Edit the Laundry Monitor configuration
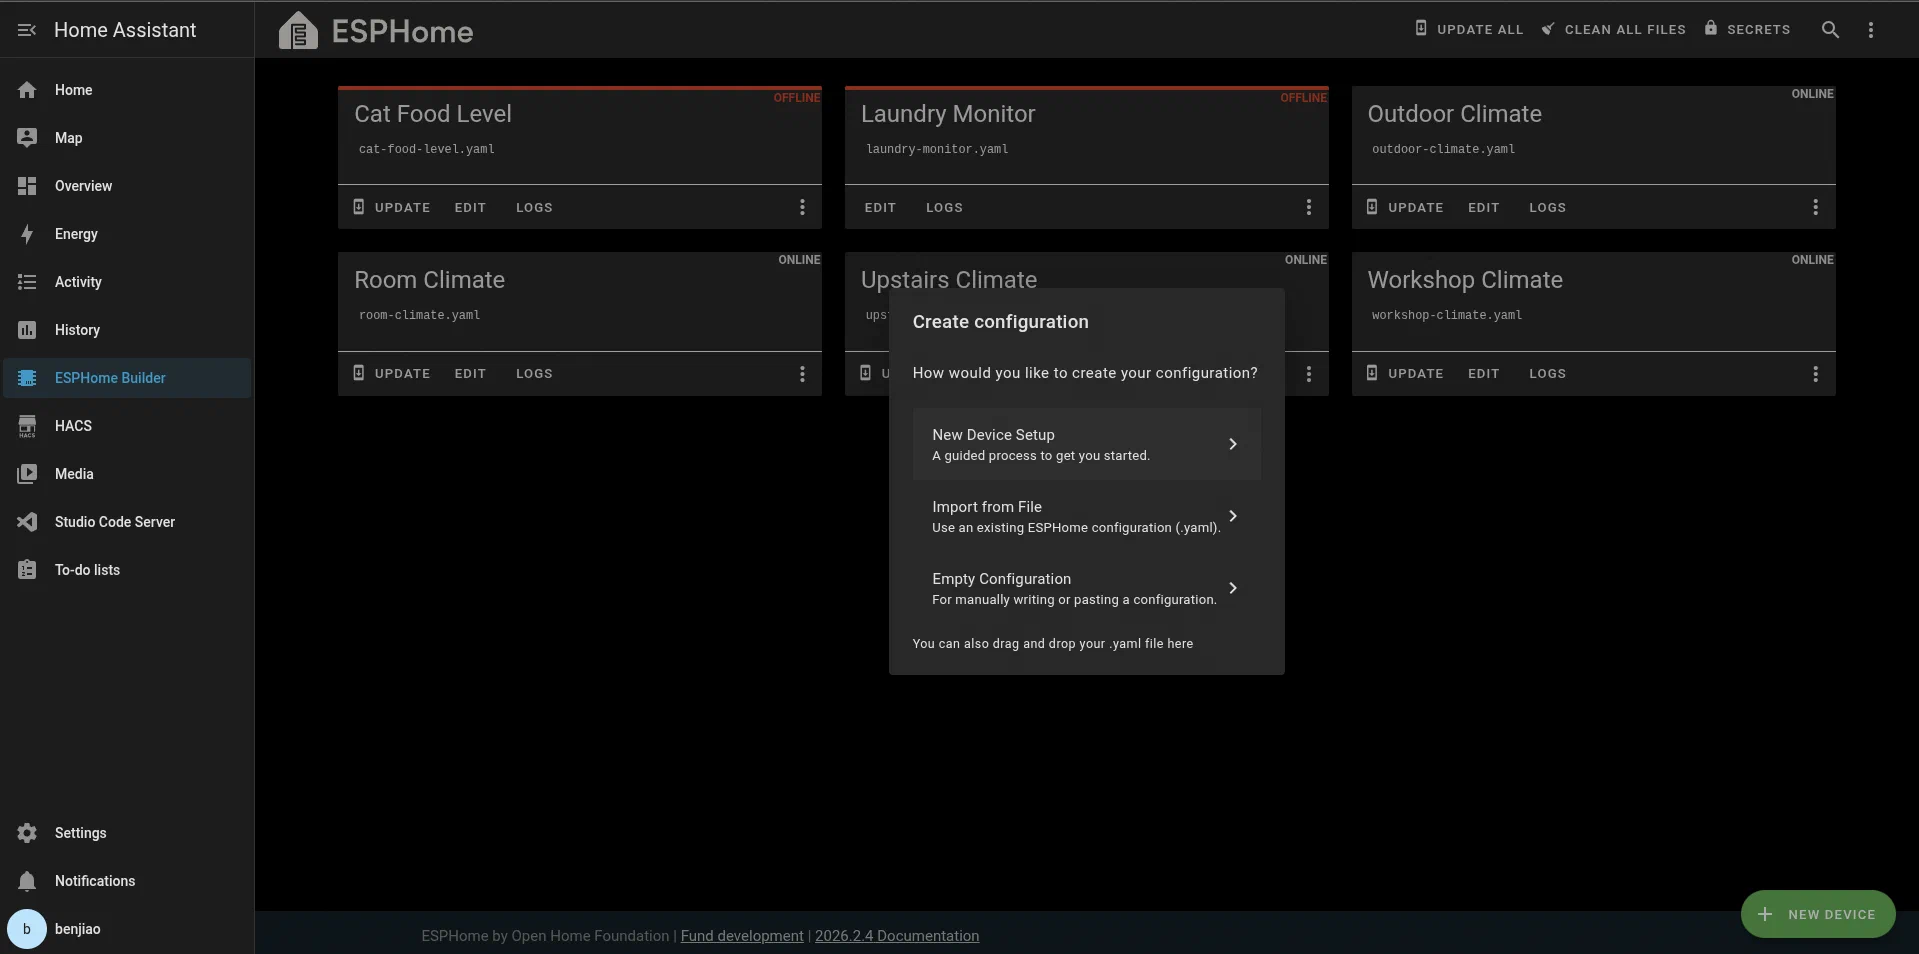Screen dimensions: 1919x954 880,207
